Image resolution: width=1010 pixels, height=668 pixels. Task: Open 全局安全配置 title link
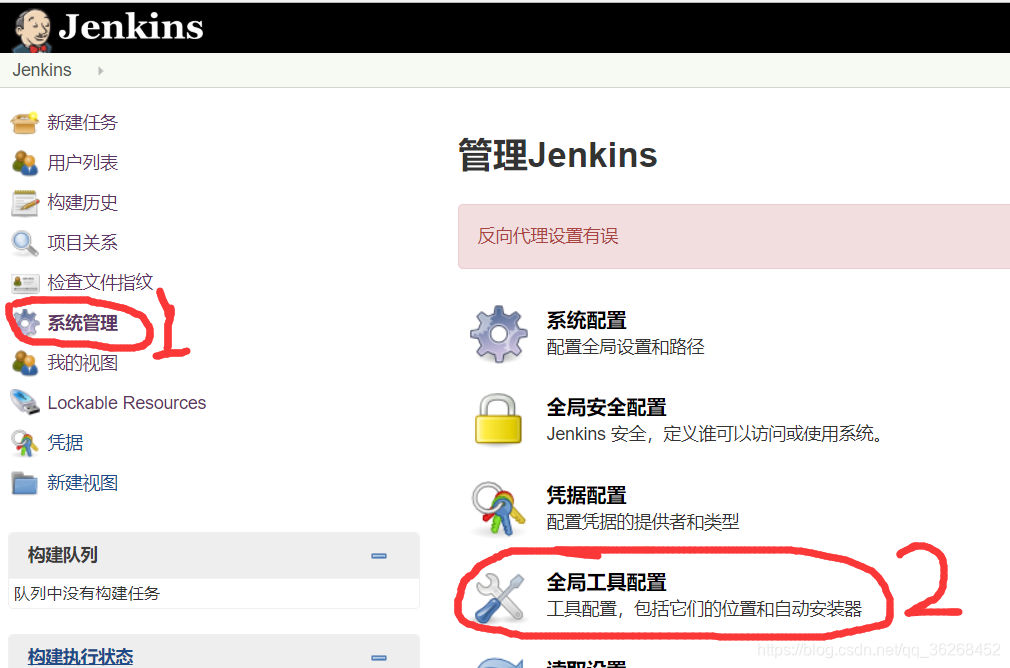606,407
